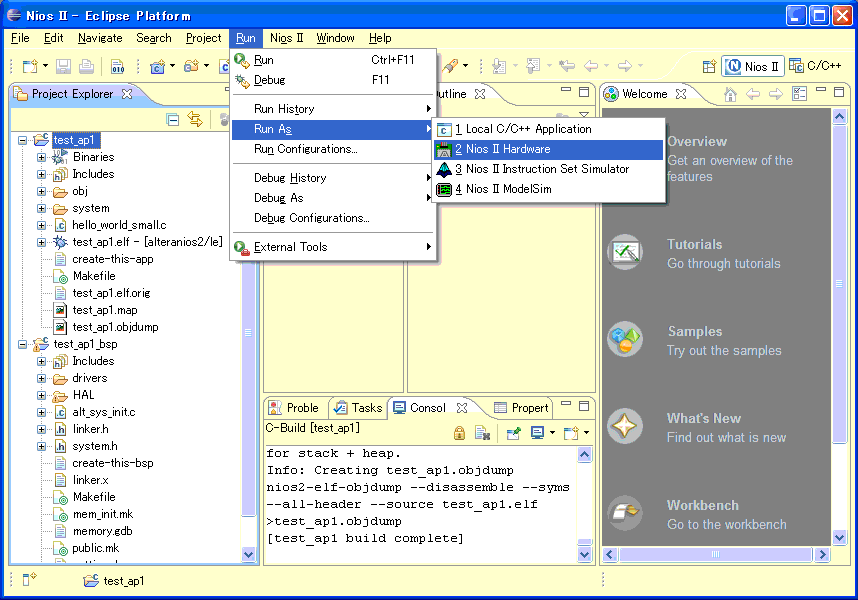Expand the system folder under test_ap1
858x600 pixels.
click(x=41, y=208)
